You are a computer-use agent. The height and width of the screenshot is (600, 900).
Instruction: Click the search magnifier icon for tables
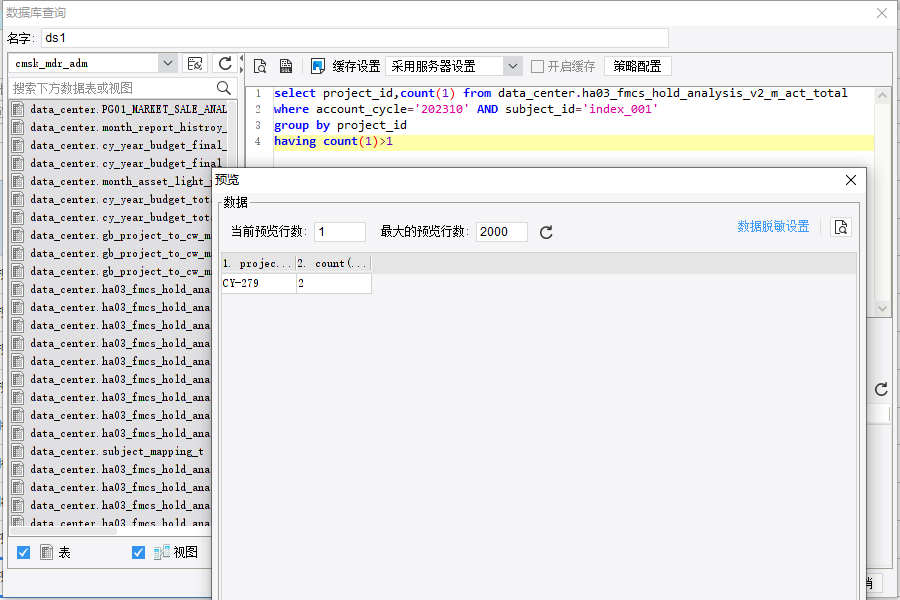(224, 88)
